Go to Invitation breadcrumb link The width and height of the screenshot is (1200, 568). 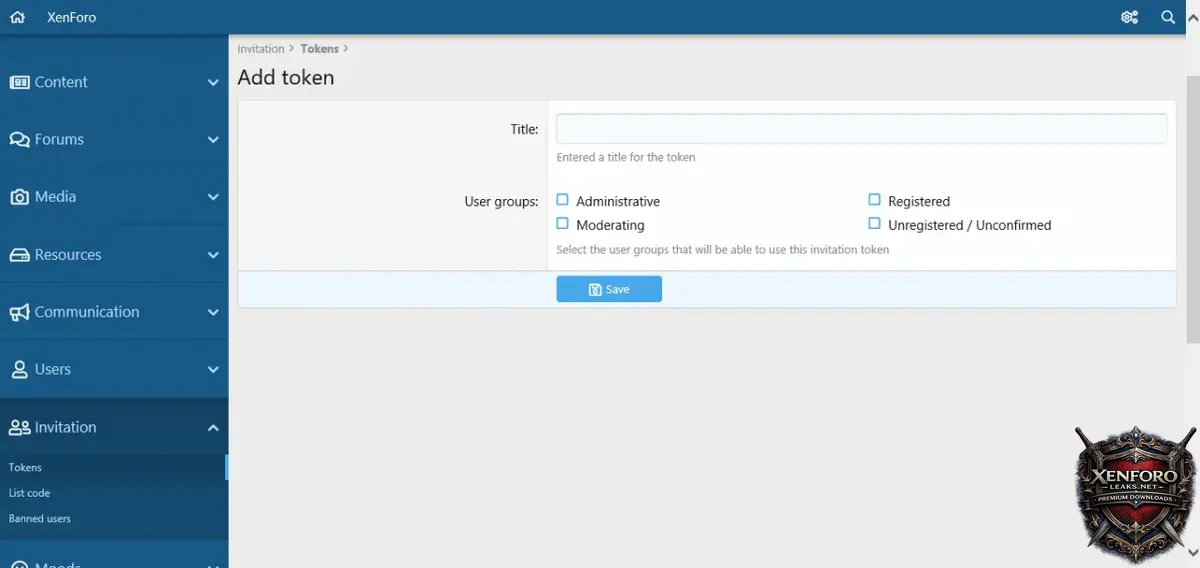pyautogui.click(x=260, y=49)
